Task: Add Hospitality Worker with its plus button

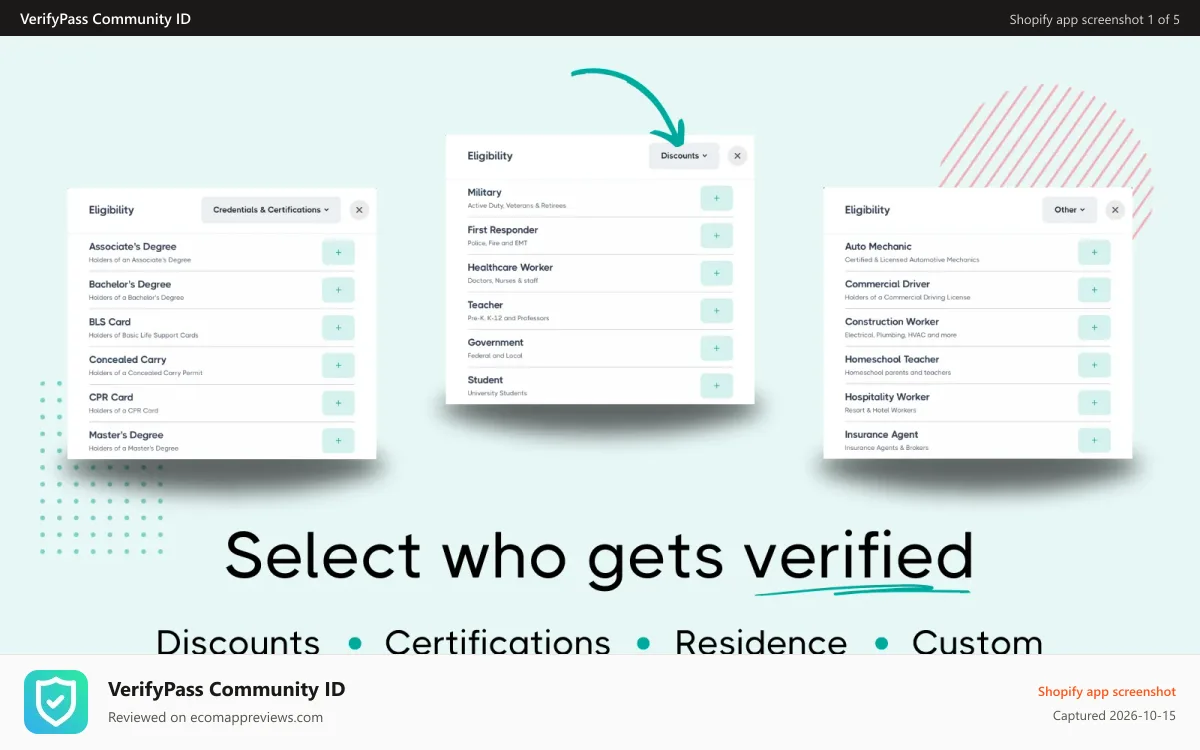Action: pos(1094,403)
